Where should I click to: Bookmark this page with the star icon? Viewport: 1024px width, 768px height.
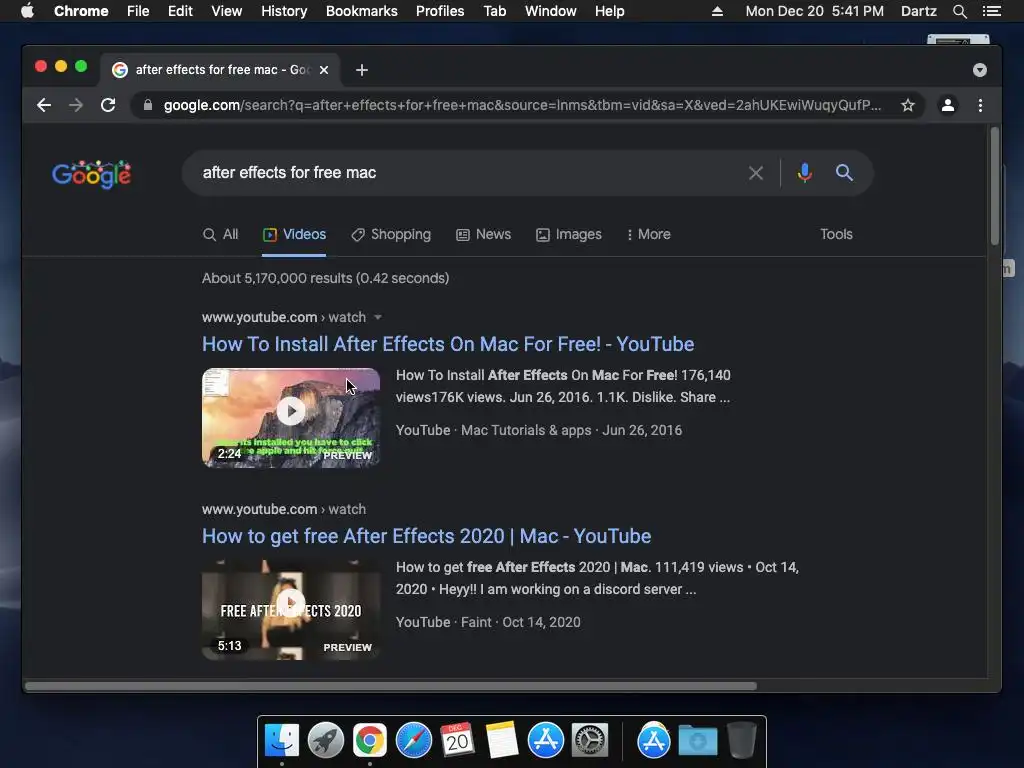[908, 105]
